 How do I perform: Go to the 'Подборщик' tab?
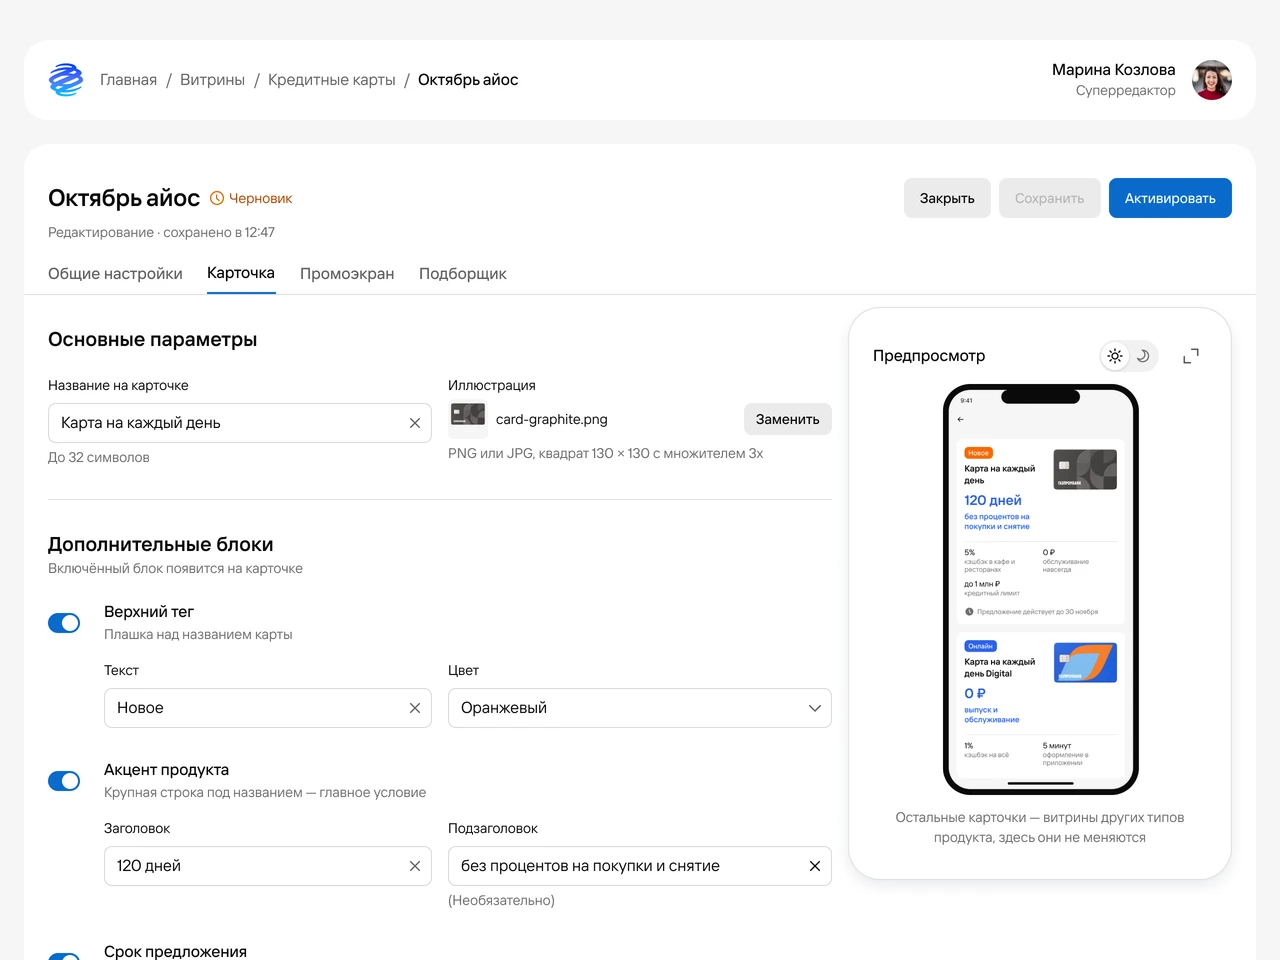click(463, 274)
